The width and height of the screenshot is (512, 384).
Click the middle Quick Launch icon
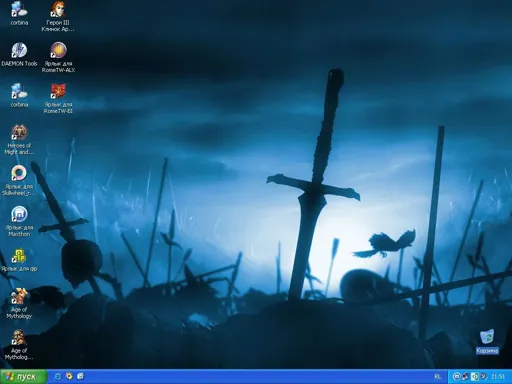tap(69, 376)
